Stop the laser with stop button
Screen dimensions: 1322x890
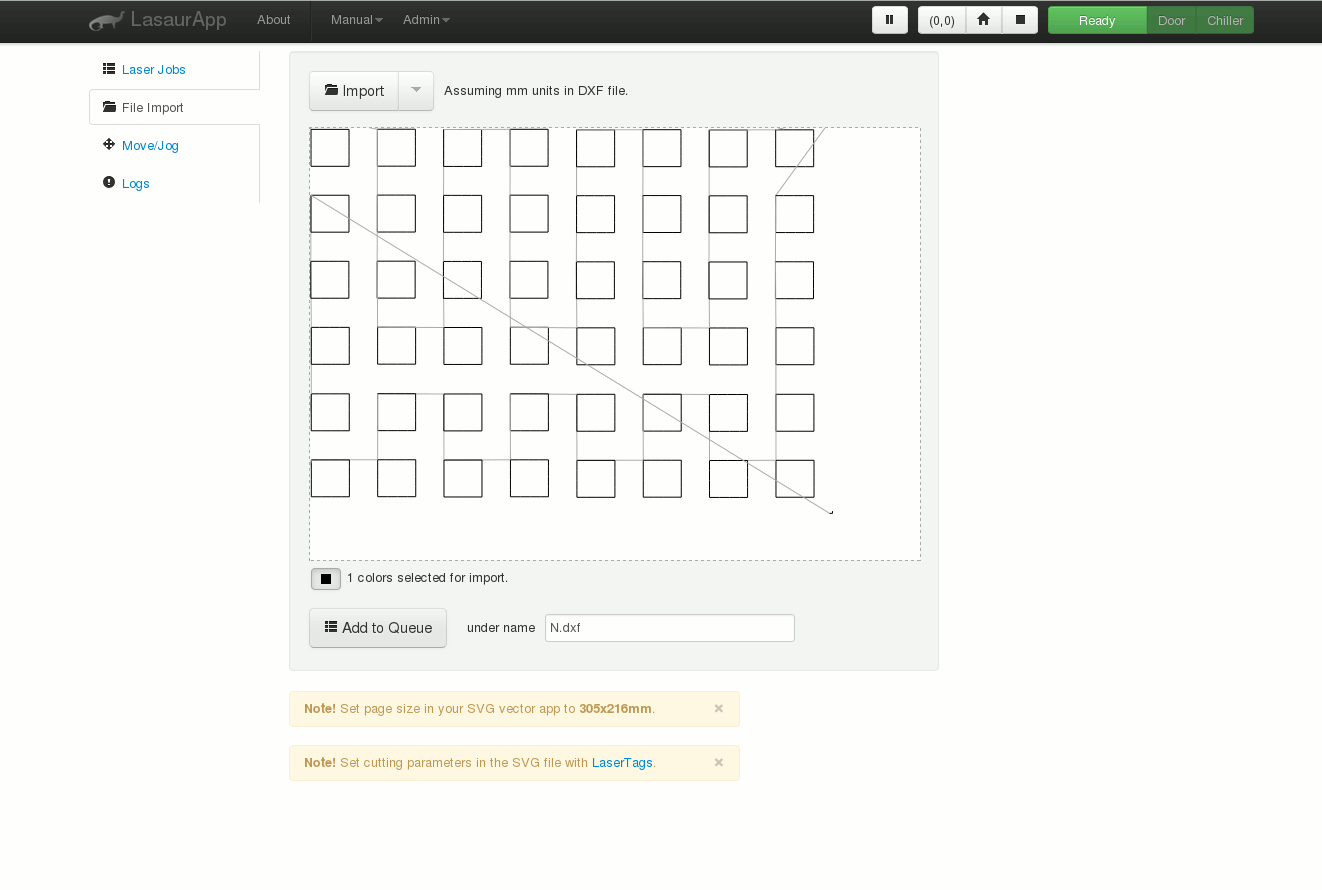(1020, 20)
